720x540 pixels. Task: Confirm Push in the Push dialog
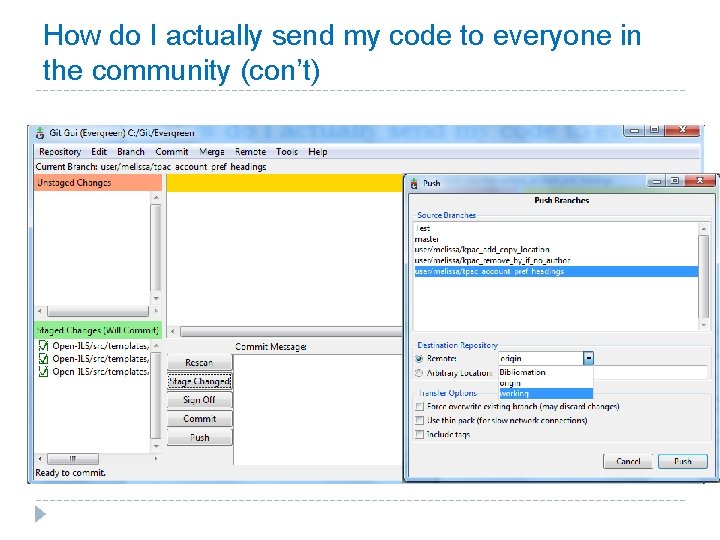[x=683, y=461]
